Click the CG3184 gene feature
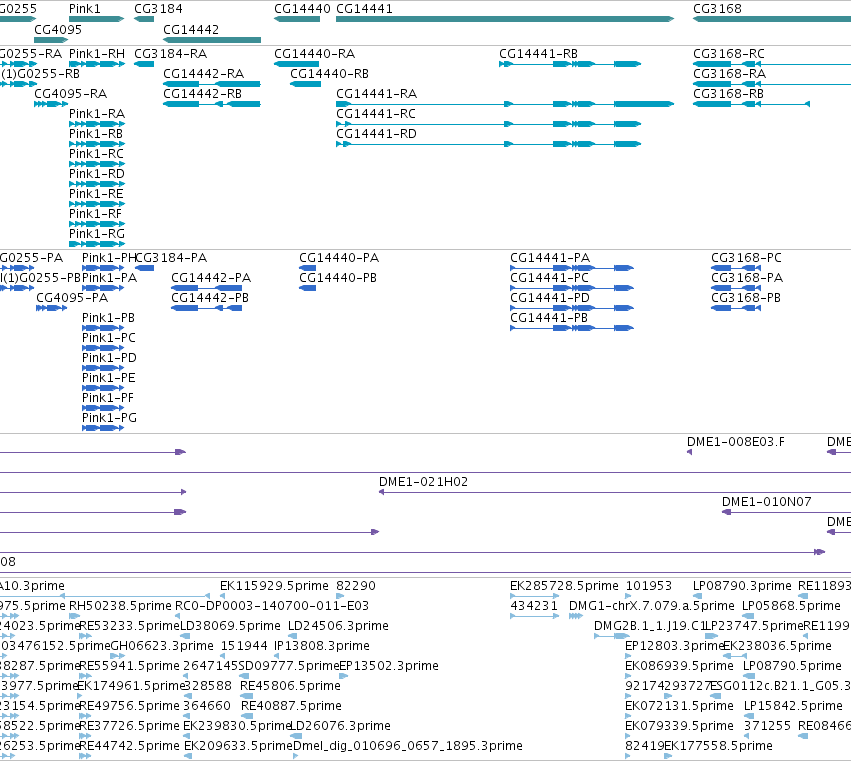Image resolution: width=851 pixels, height=761 pixels. [x=144, y=19]
